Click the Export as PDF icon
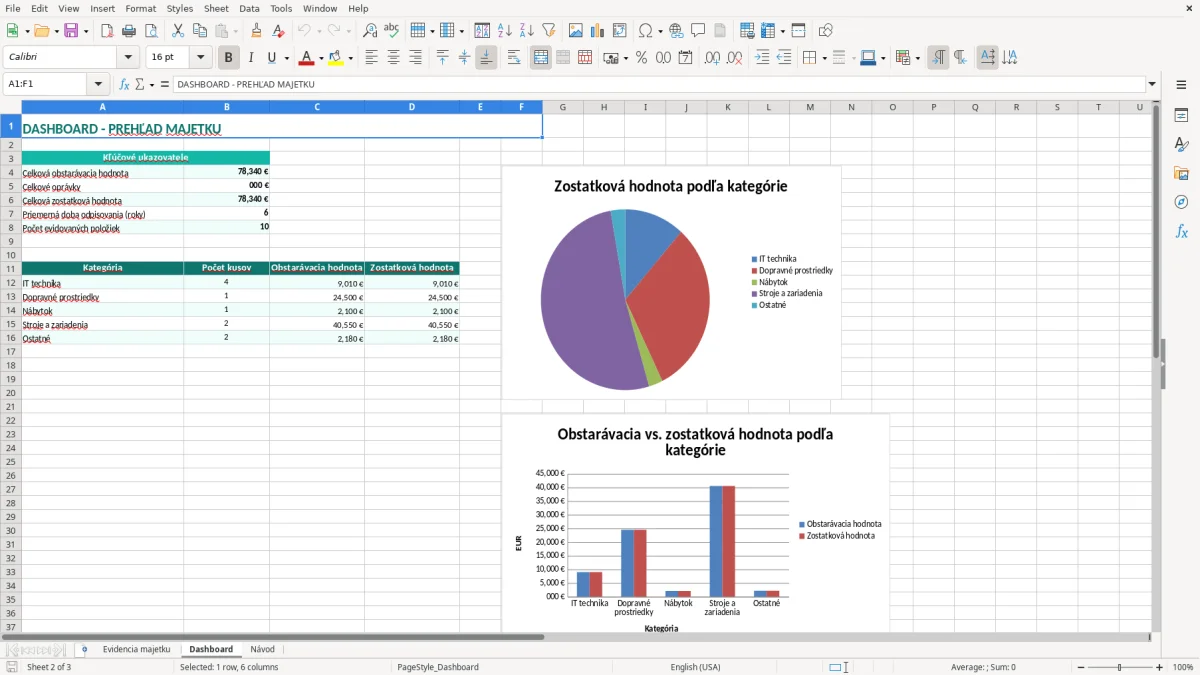The height and width of the screenshot is (675, 1200). tap(107, 31)
